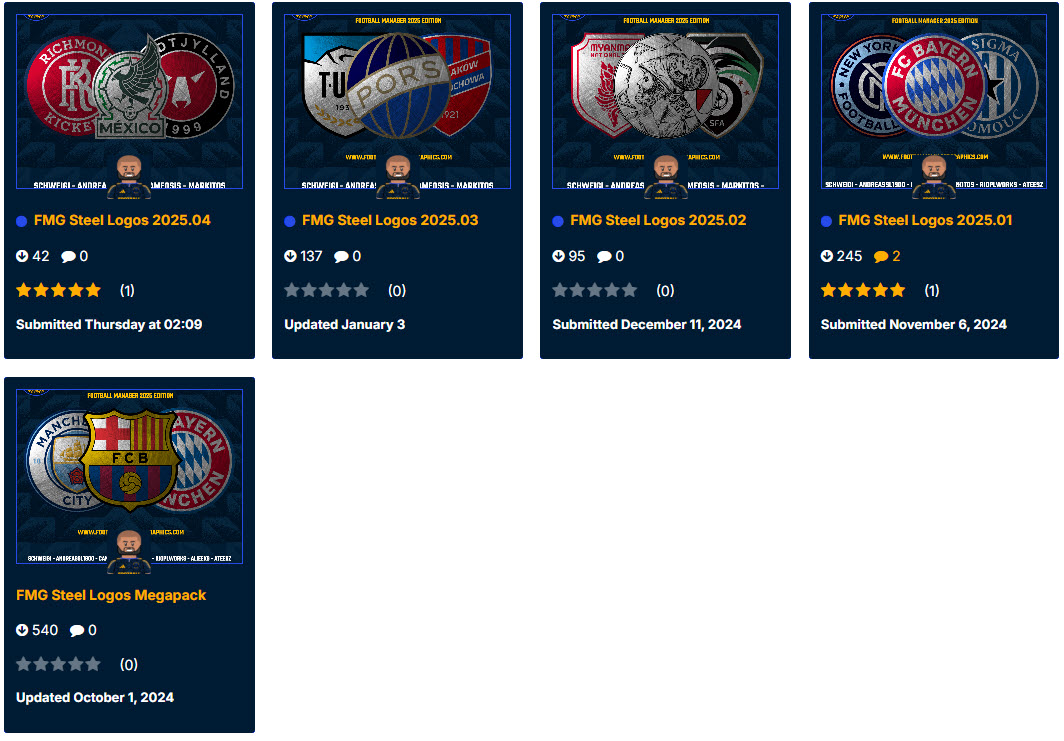Click the download icon on the Megapack card
The width and height of the screenshot is (1064, 741).
click(x=22, y=630)
